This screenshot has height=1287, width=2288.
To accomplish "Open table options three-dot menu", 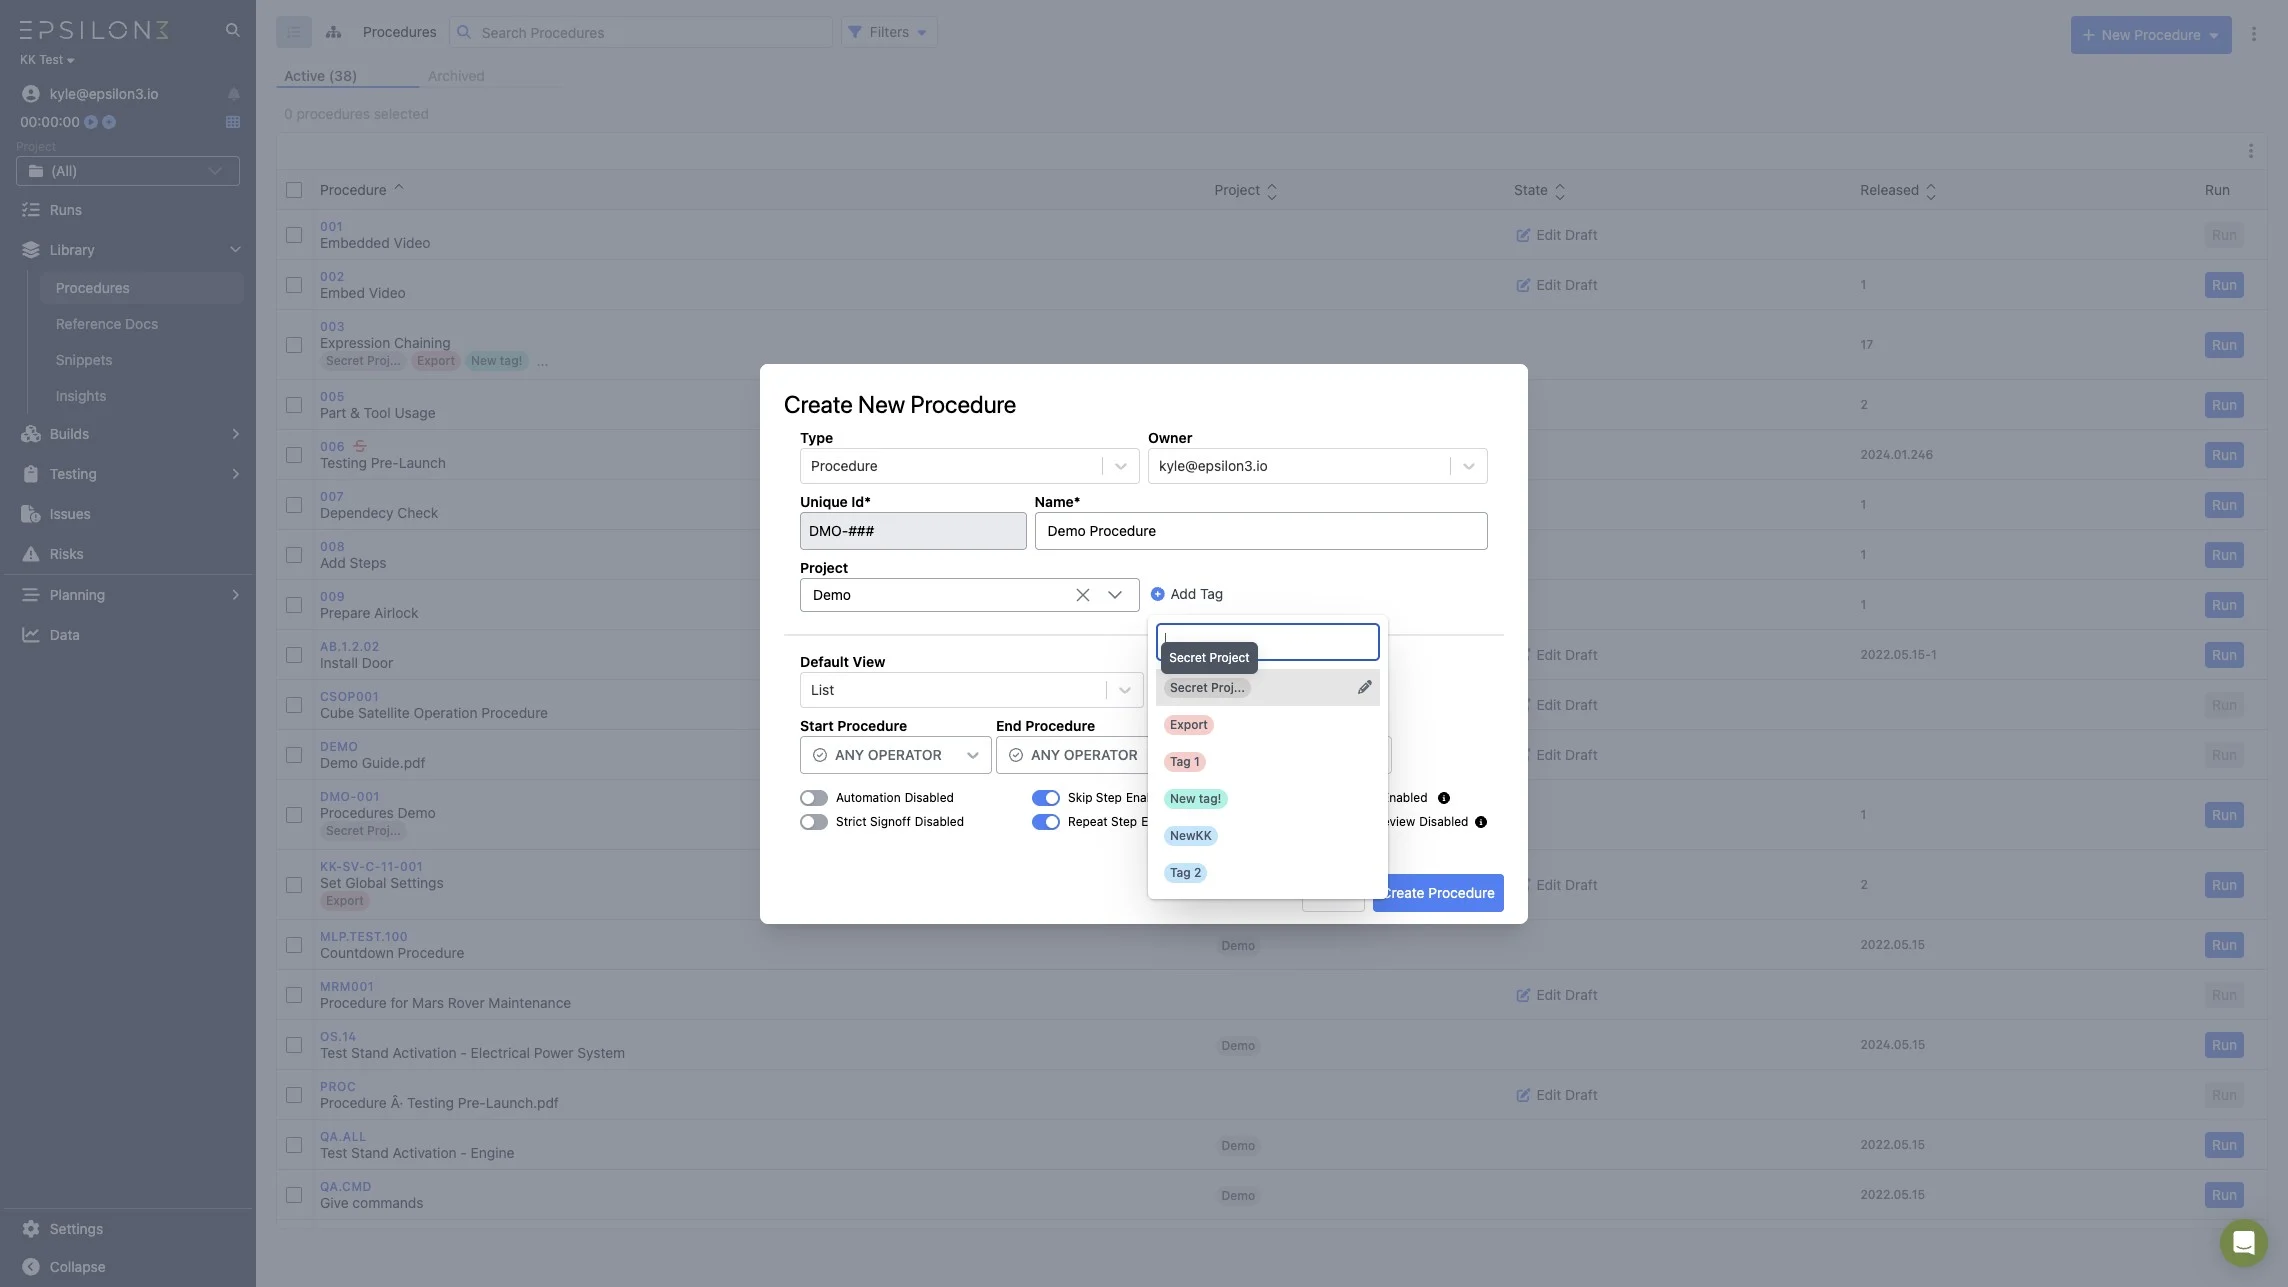I will point(2251,151).
